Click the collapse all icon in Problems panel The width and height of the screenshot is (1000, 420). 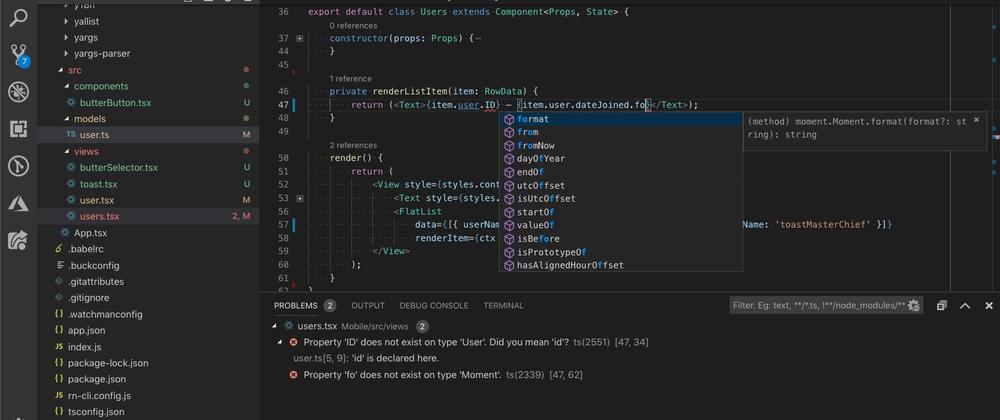pos(941,306)
